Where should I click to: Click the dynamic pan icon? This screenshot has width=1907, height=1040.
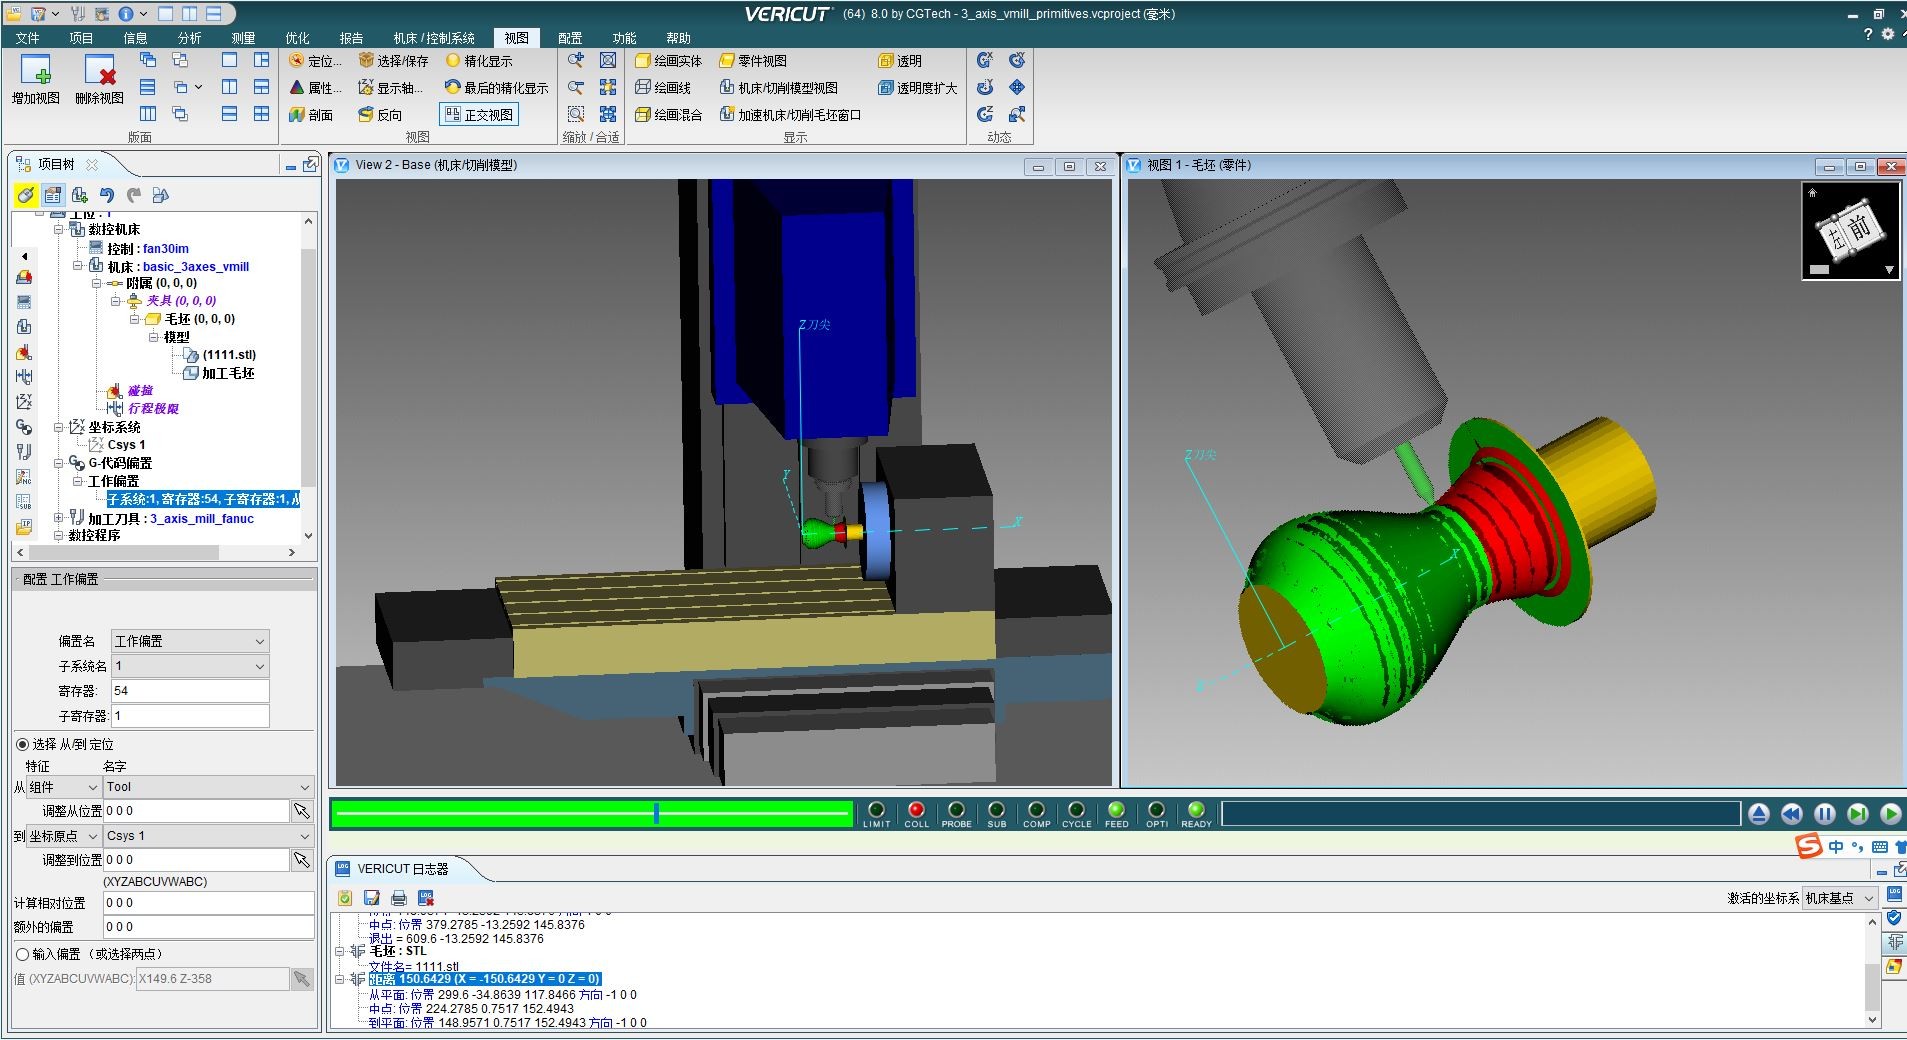pos(1017,88)
